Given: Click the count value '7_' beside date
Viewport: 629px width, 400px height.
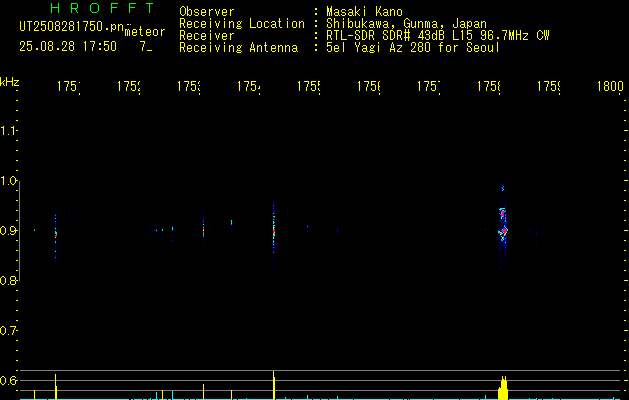Looking at the screenshot, I should point(146,47).
